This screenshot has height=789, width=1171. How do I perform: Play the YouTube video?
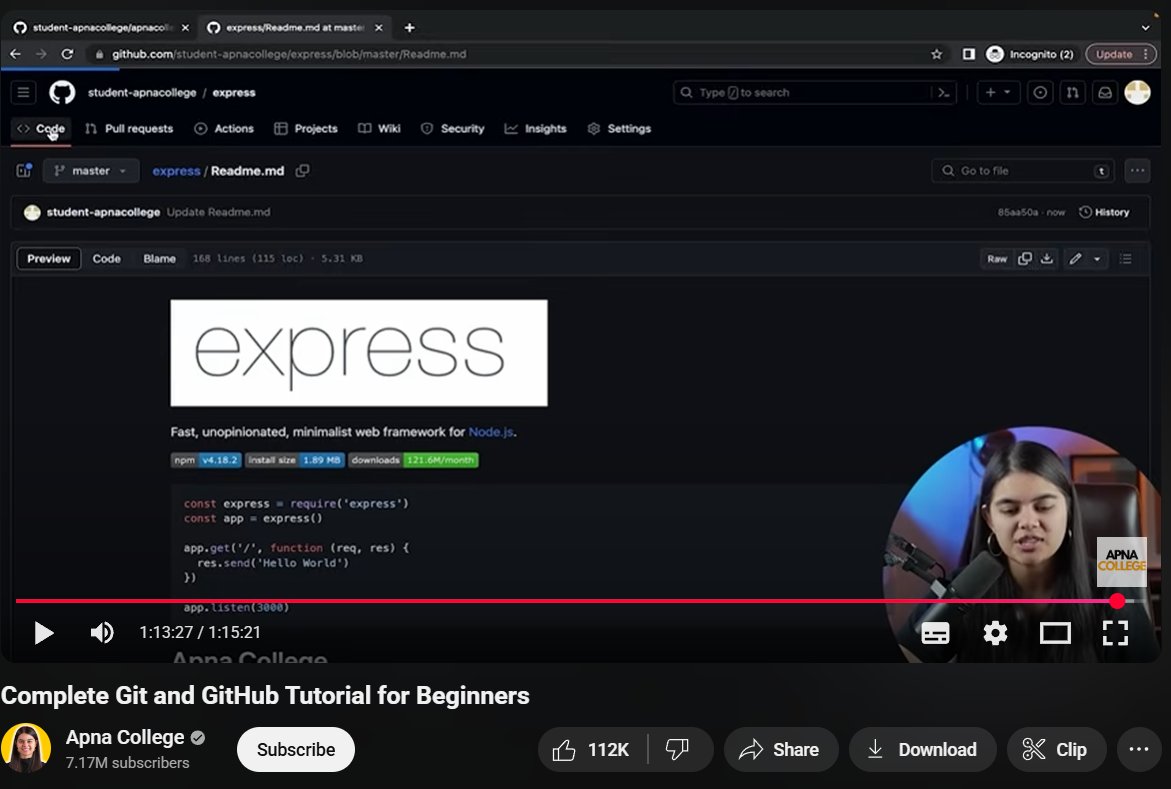44,633
